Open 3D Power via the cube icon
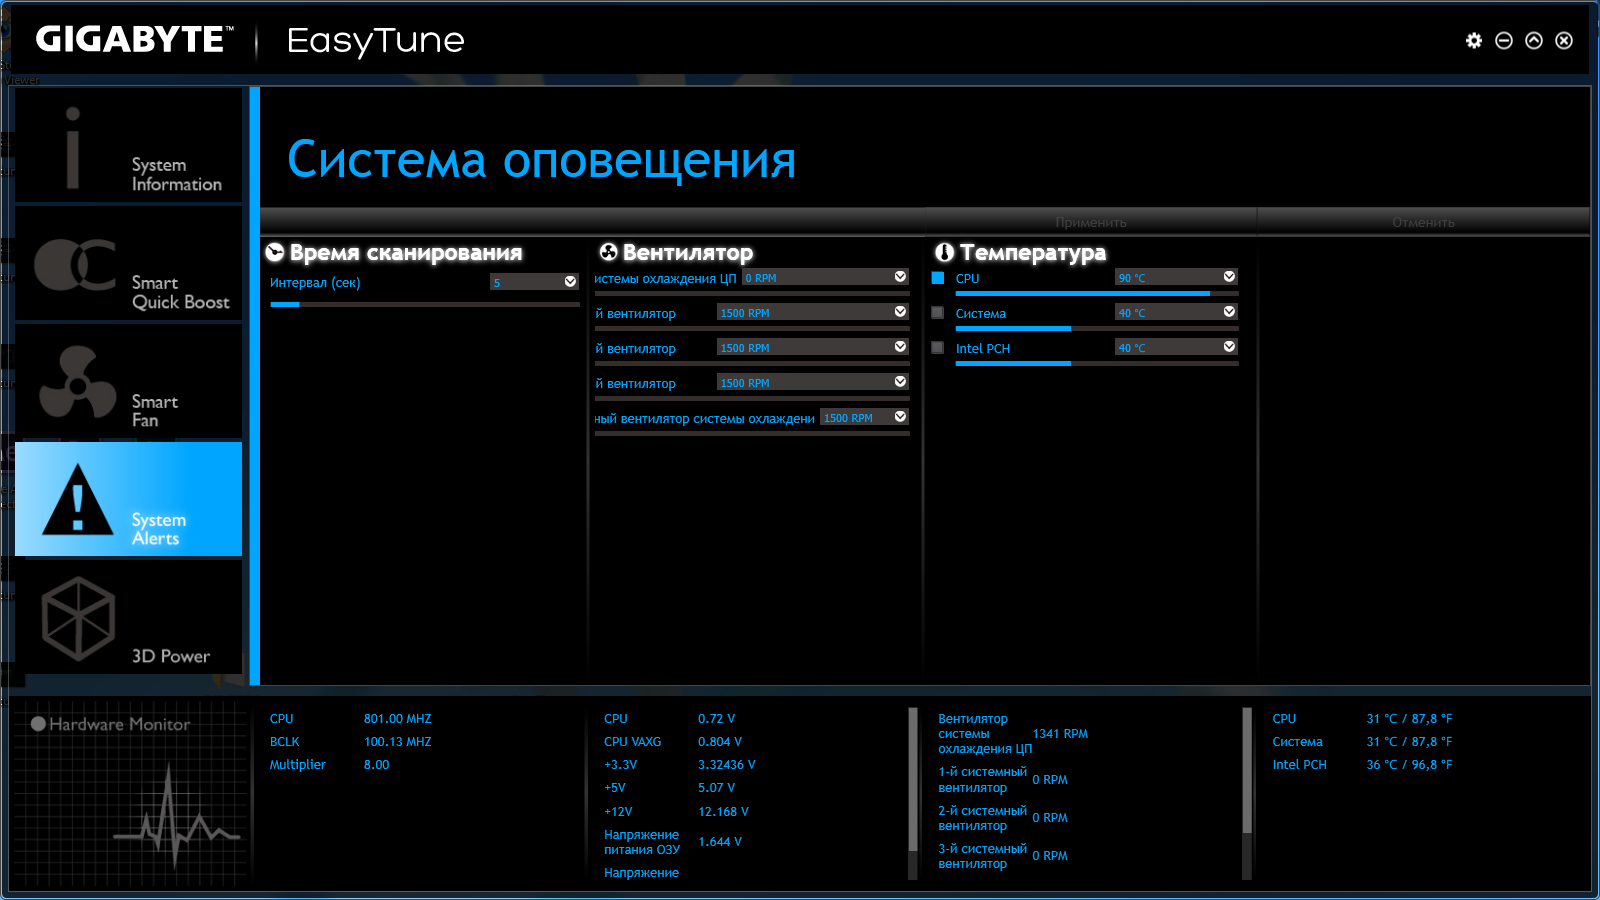Image resolution: width=1600 pixels, height=900 pixels. tap(78, 618)
